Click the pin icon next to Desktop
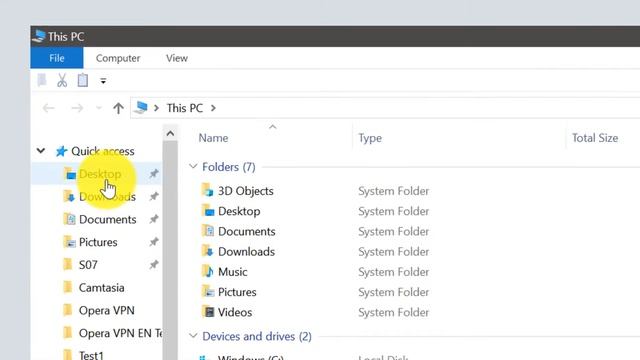This screenshot has height=360, width=640. click(x=153, y=174)
